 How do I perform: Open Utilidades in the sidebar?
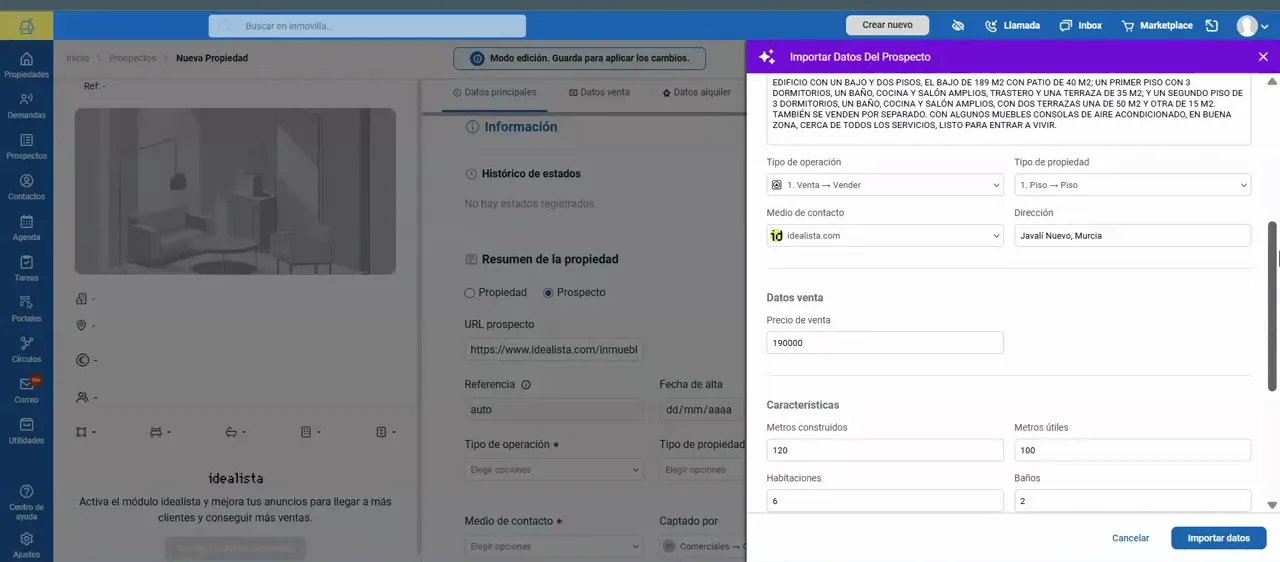pos(26,431)
